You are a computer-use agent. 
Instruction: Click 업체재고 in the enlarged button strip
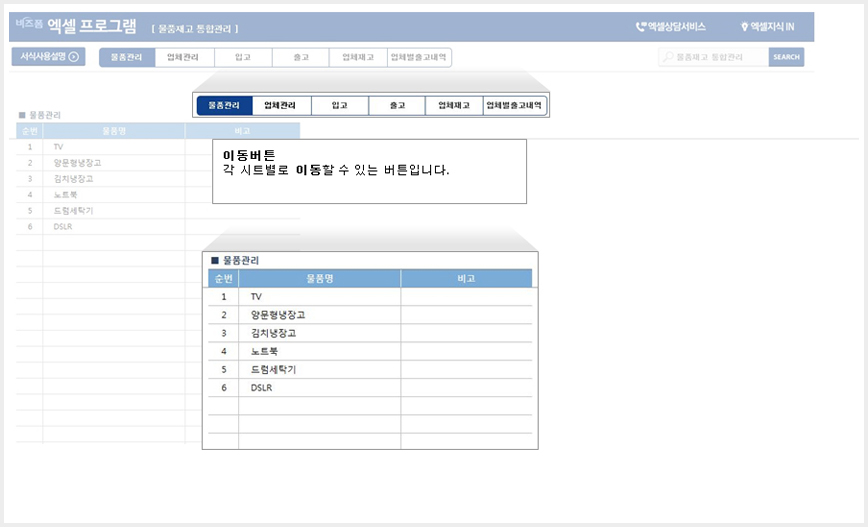point(454,105)
